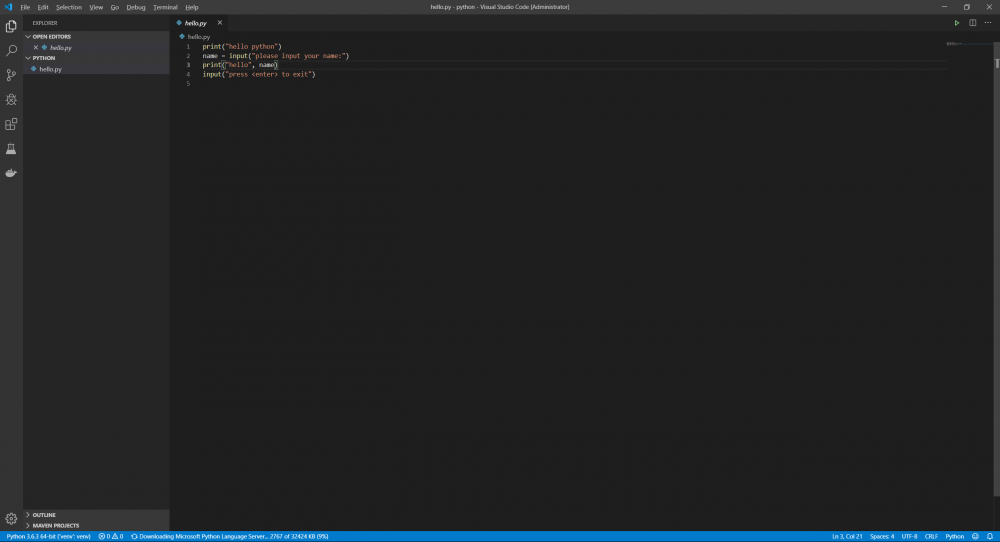Viewport: 1000px width, 542px height.
Task: Open the Manage gear icon
Action: [11, 518]
